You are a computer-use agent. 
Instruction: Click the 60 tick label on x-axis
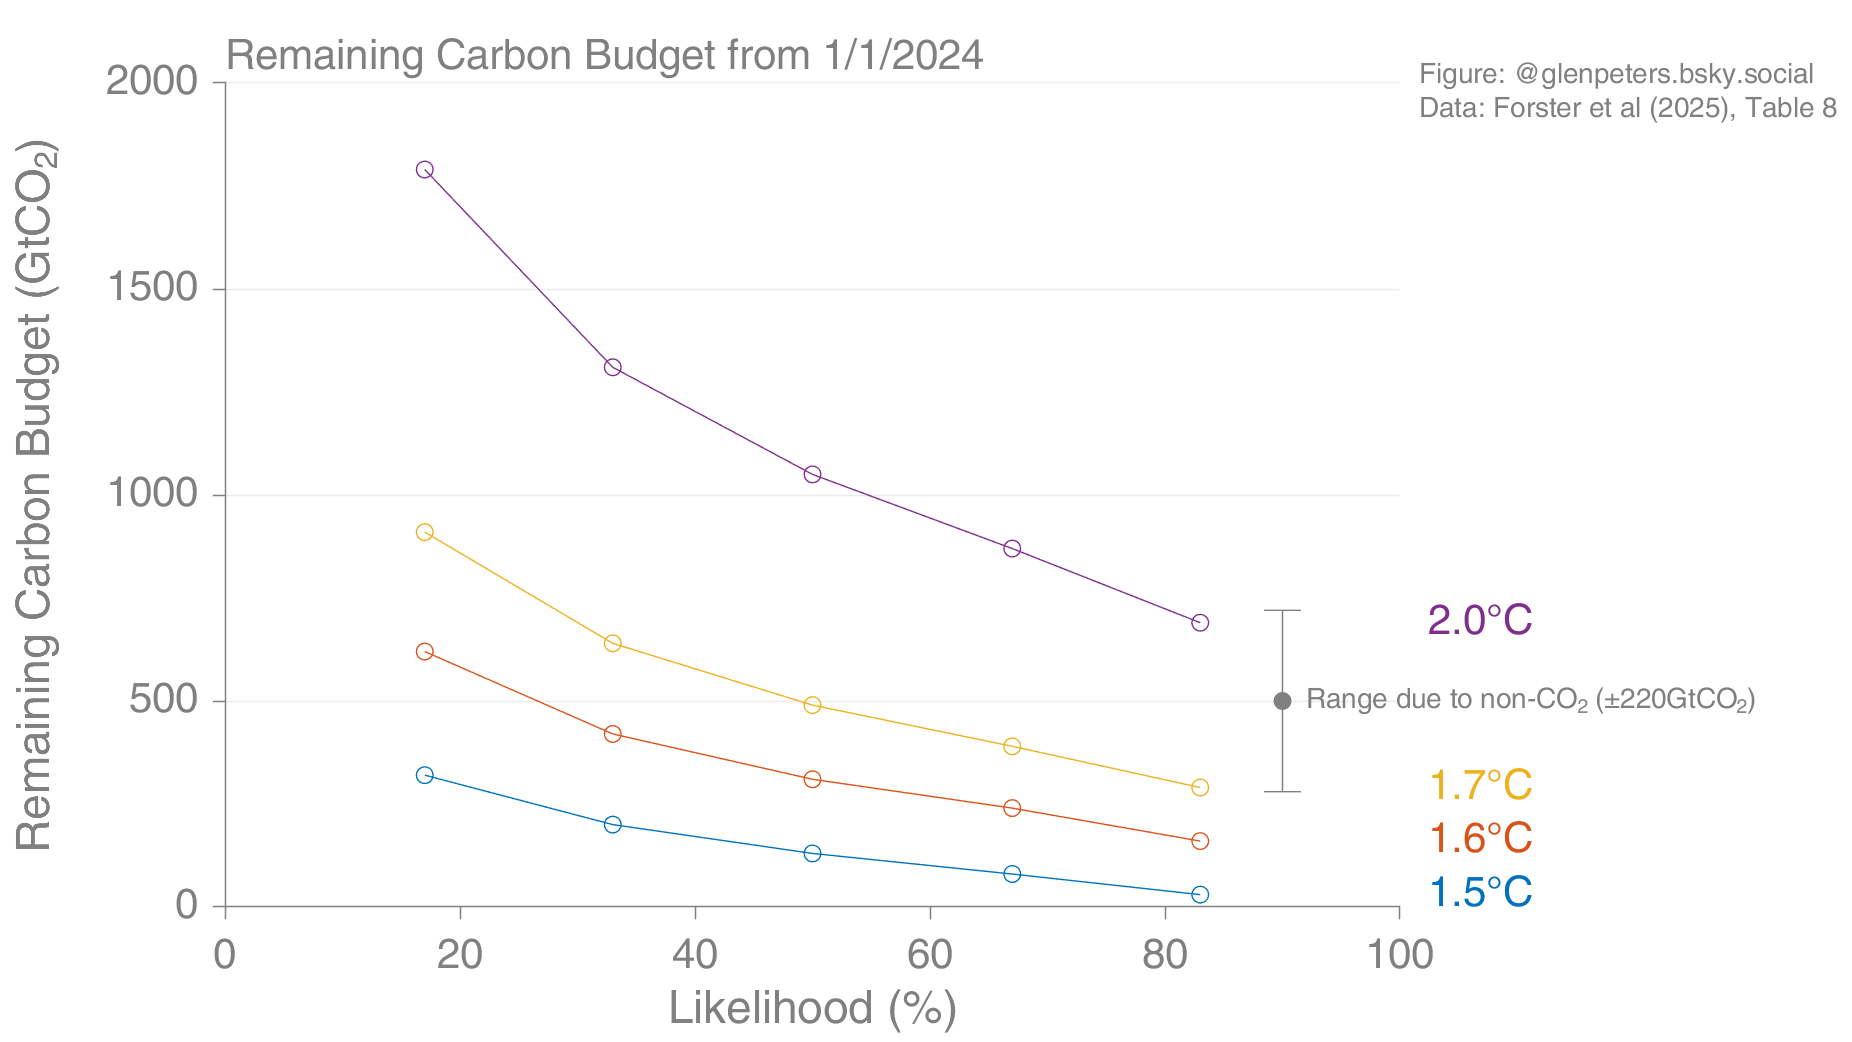929,955
